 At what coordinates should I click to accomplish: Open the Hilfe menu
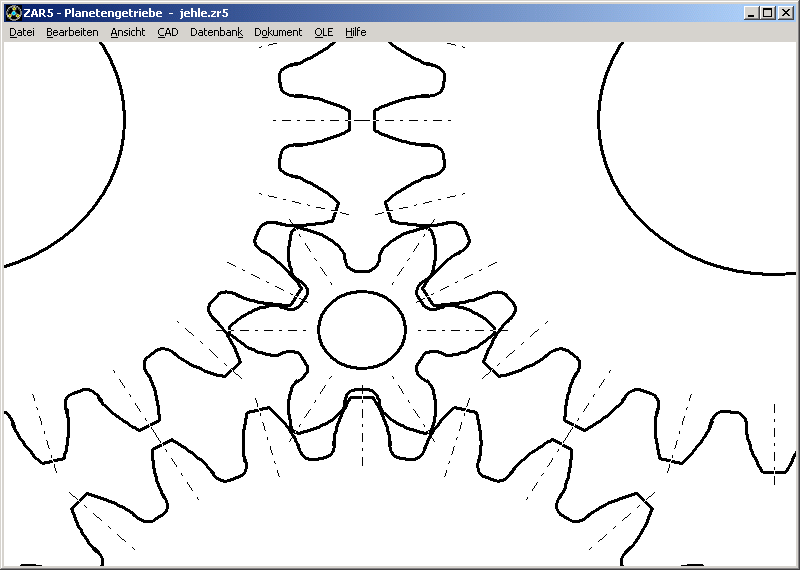356,32
